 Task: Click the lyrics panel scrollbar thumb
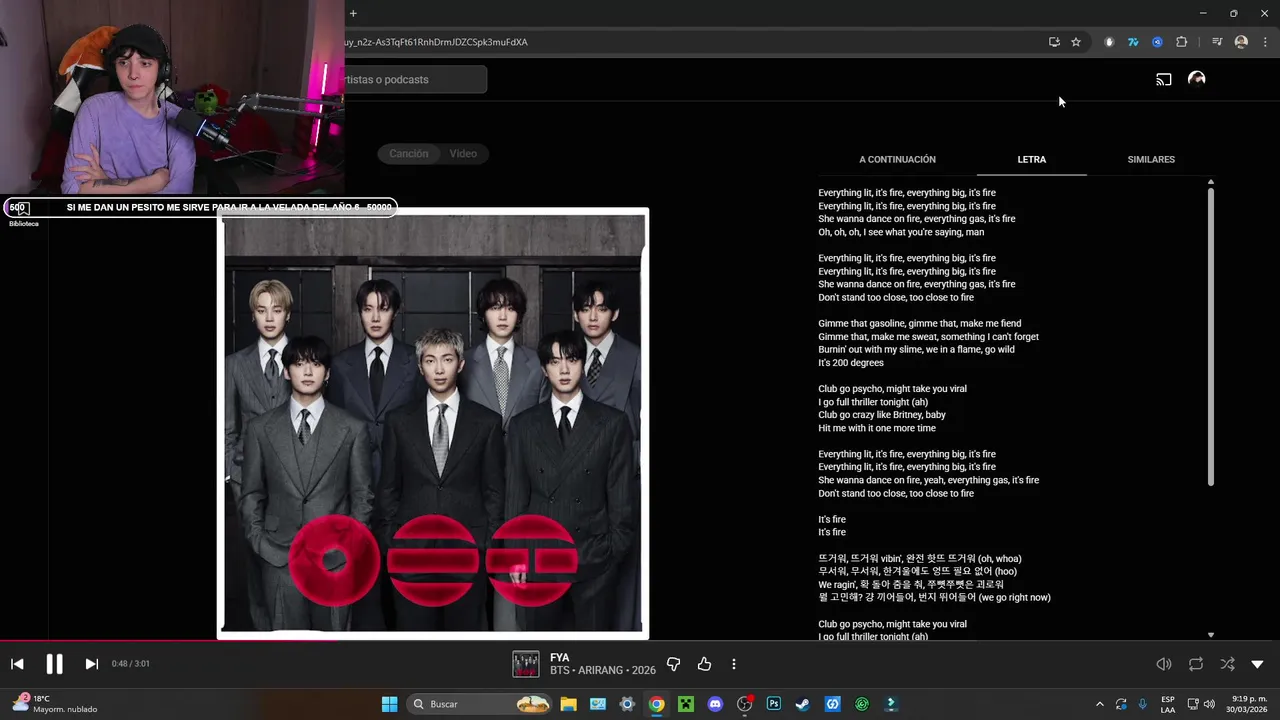1210,335
